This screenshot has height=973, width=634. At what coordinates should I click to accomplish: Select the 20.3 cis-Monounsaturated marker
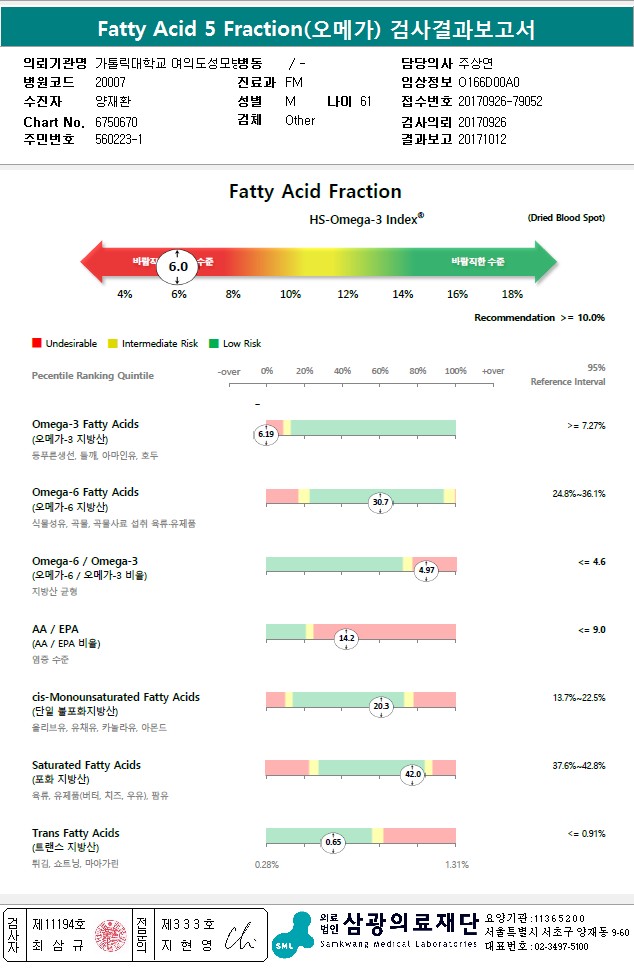click(x=381, y=706)
